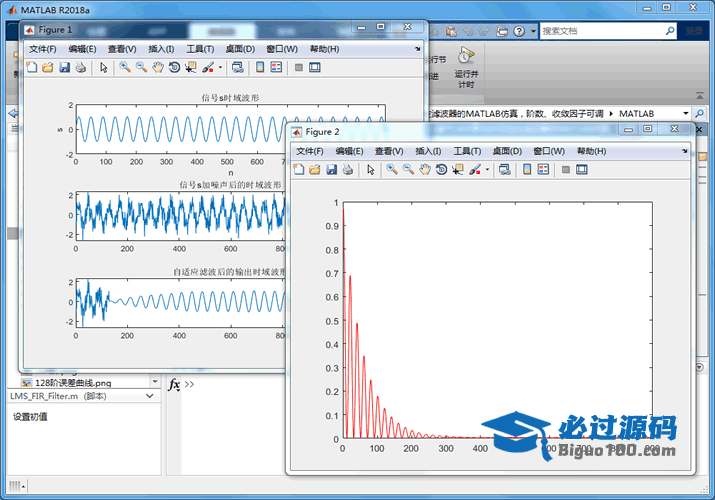Activate Zoom Out tool in Figure 2
The height and width of the screenshot is (500, 715).
(409, 170)
